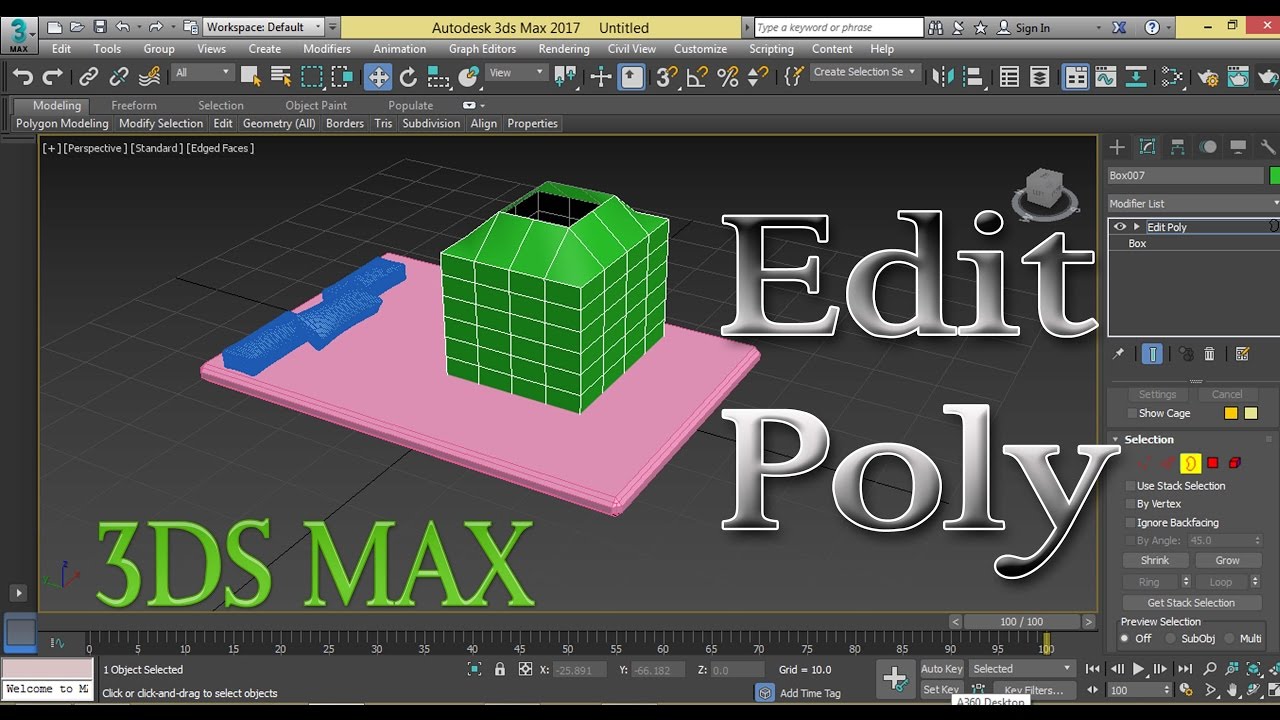Click the Shrink selection button
1280x720 pixels.
click(1155, 560)
